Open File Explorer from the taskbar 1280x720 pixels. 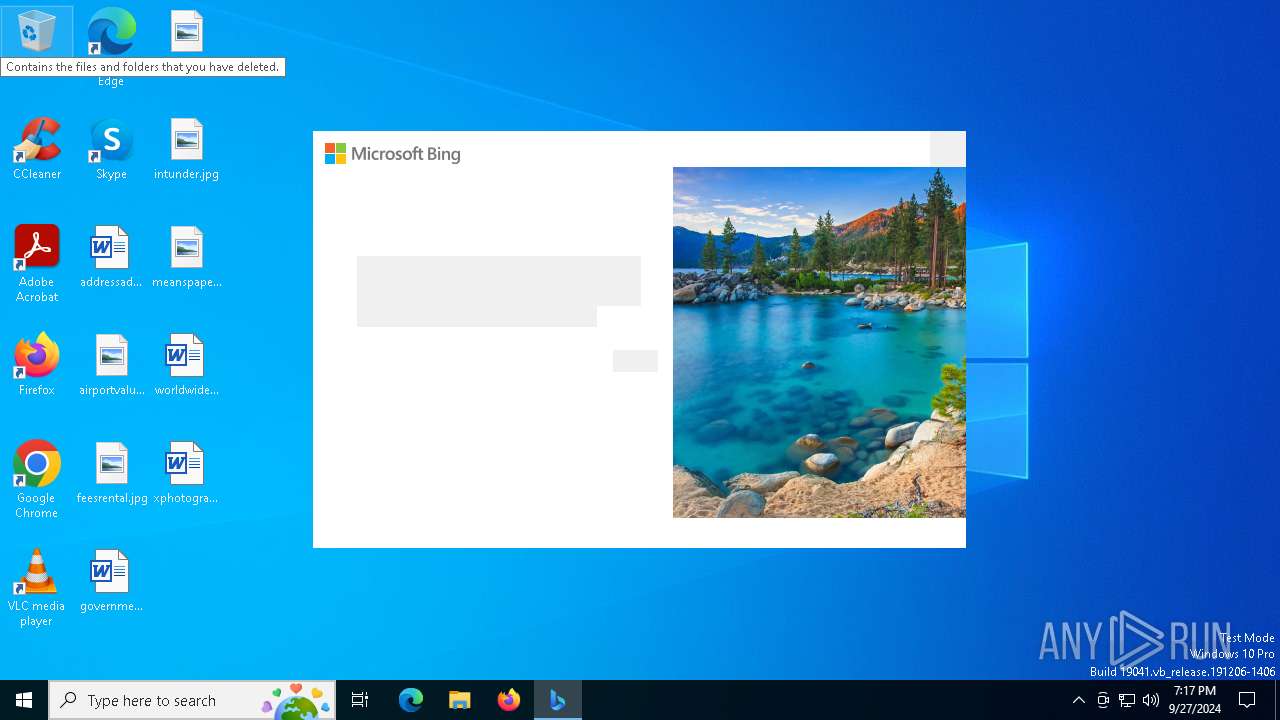coord(460,700)
